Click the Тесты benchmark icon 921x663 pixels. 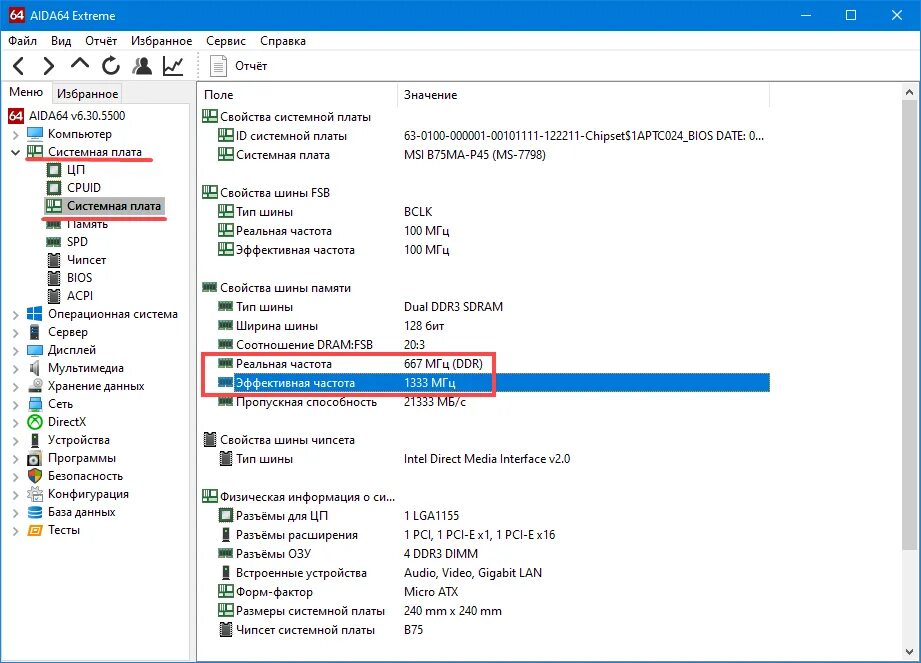35,530
